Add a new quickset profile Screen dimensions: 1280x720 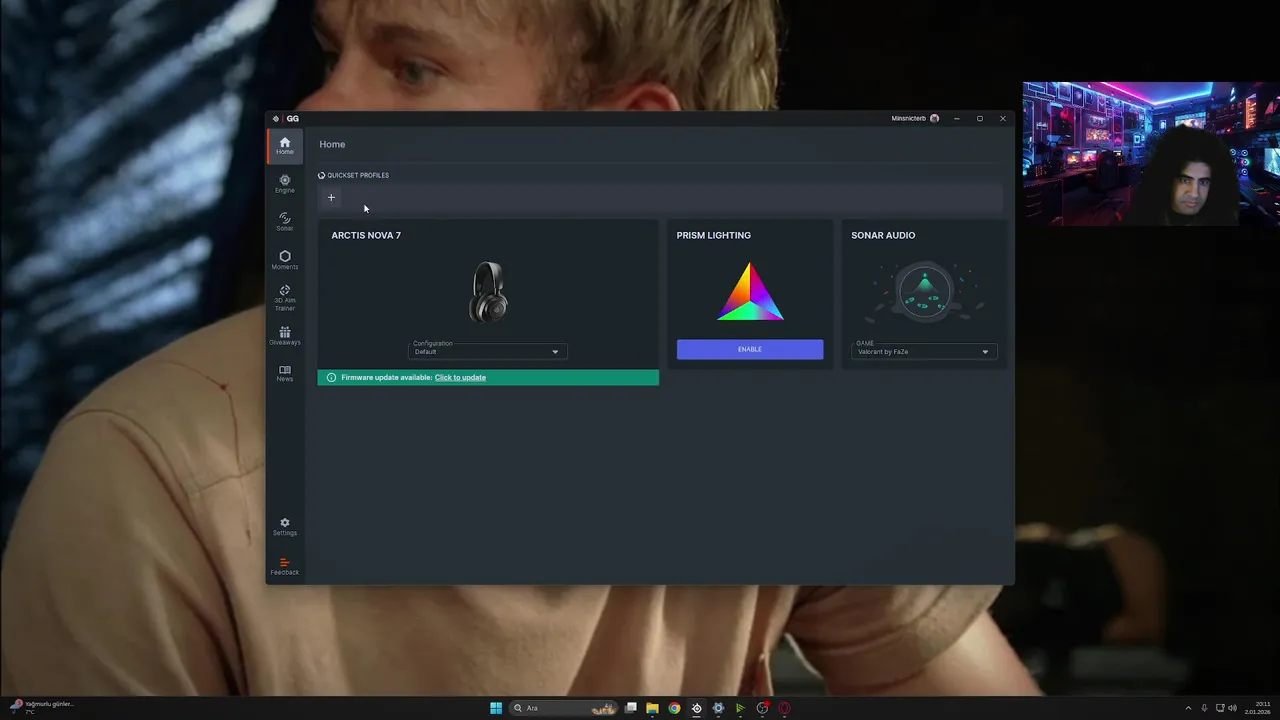[331, 197]
